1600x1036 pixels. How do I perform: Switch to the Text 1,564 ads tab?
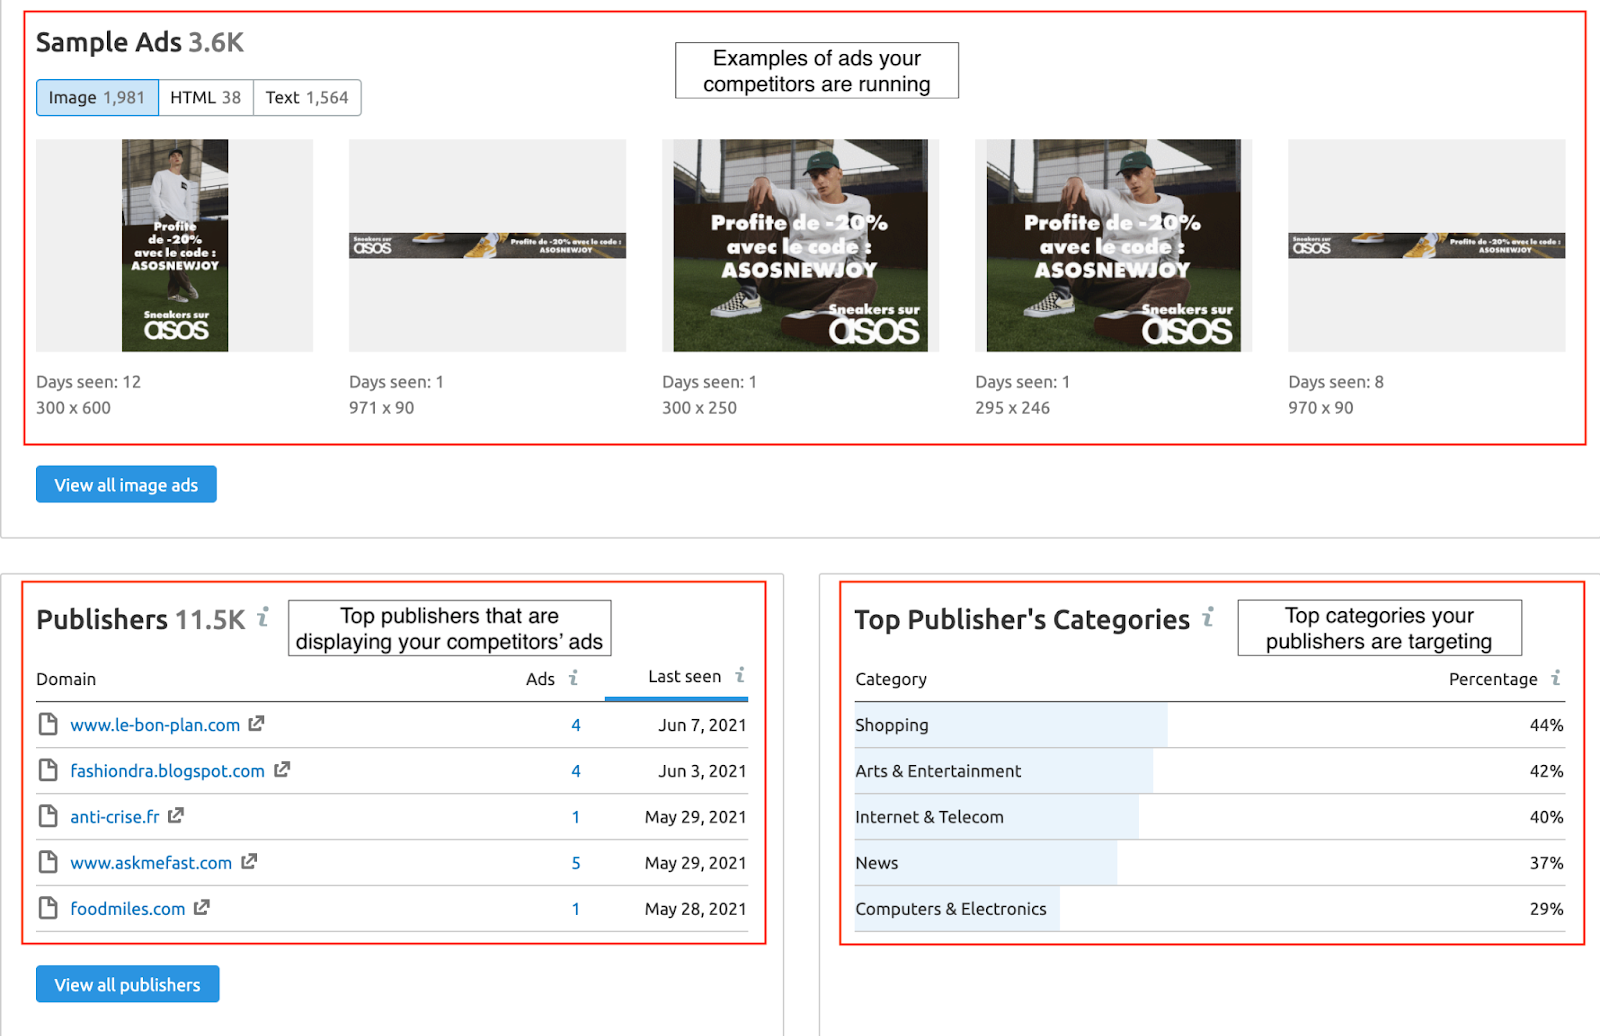[x=307, y=97]
